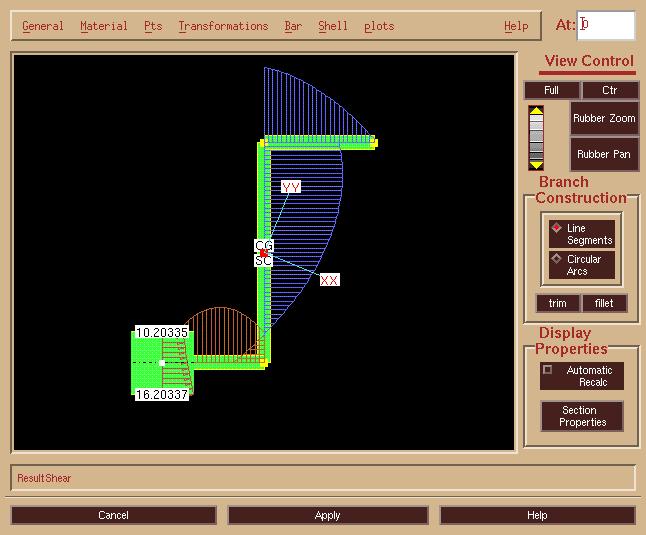Expand the Material menu

pos(104,26)
